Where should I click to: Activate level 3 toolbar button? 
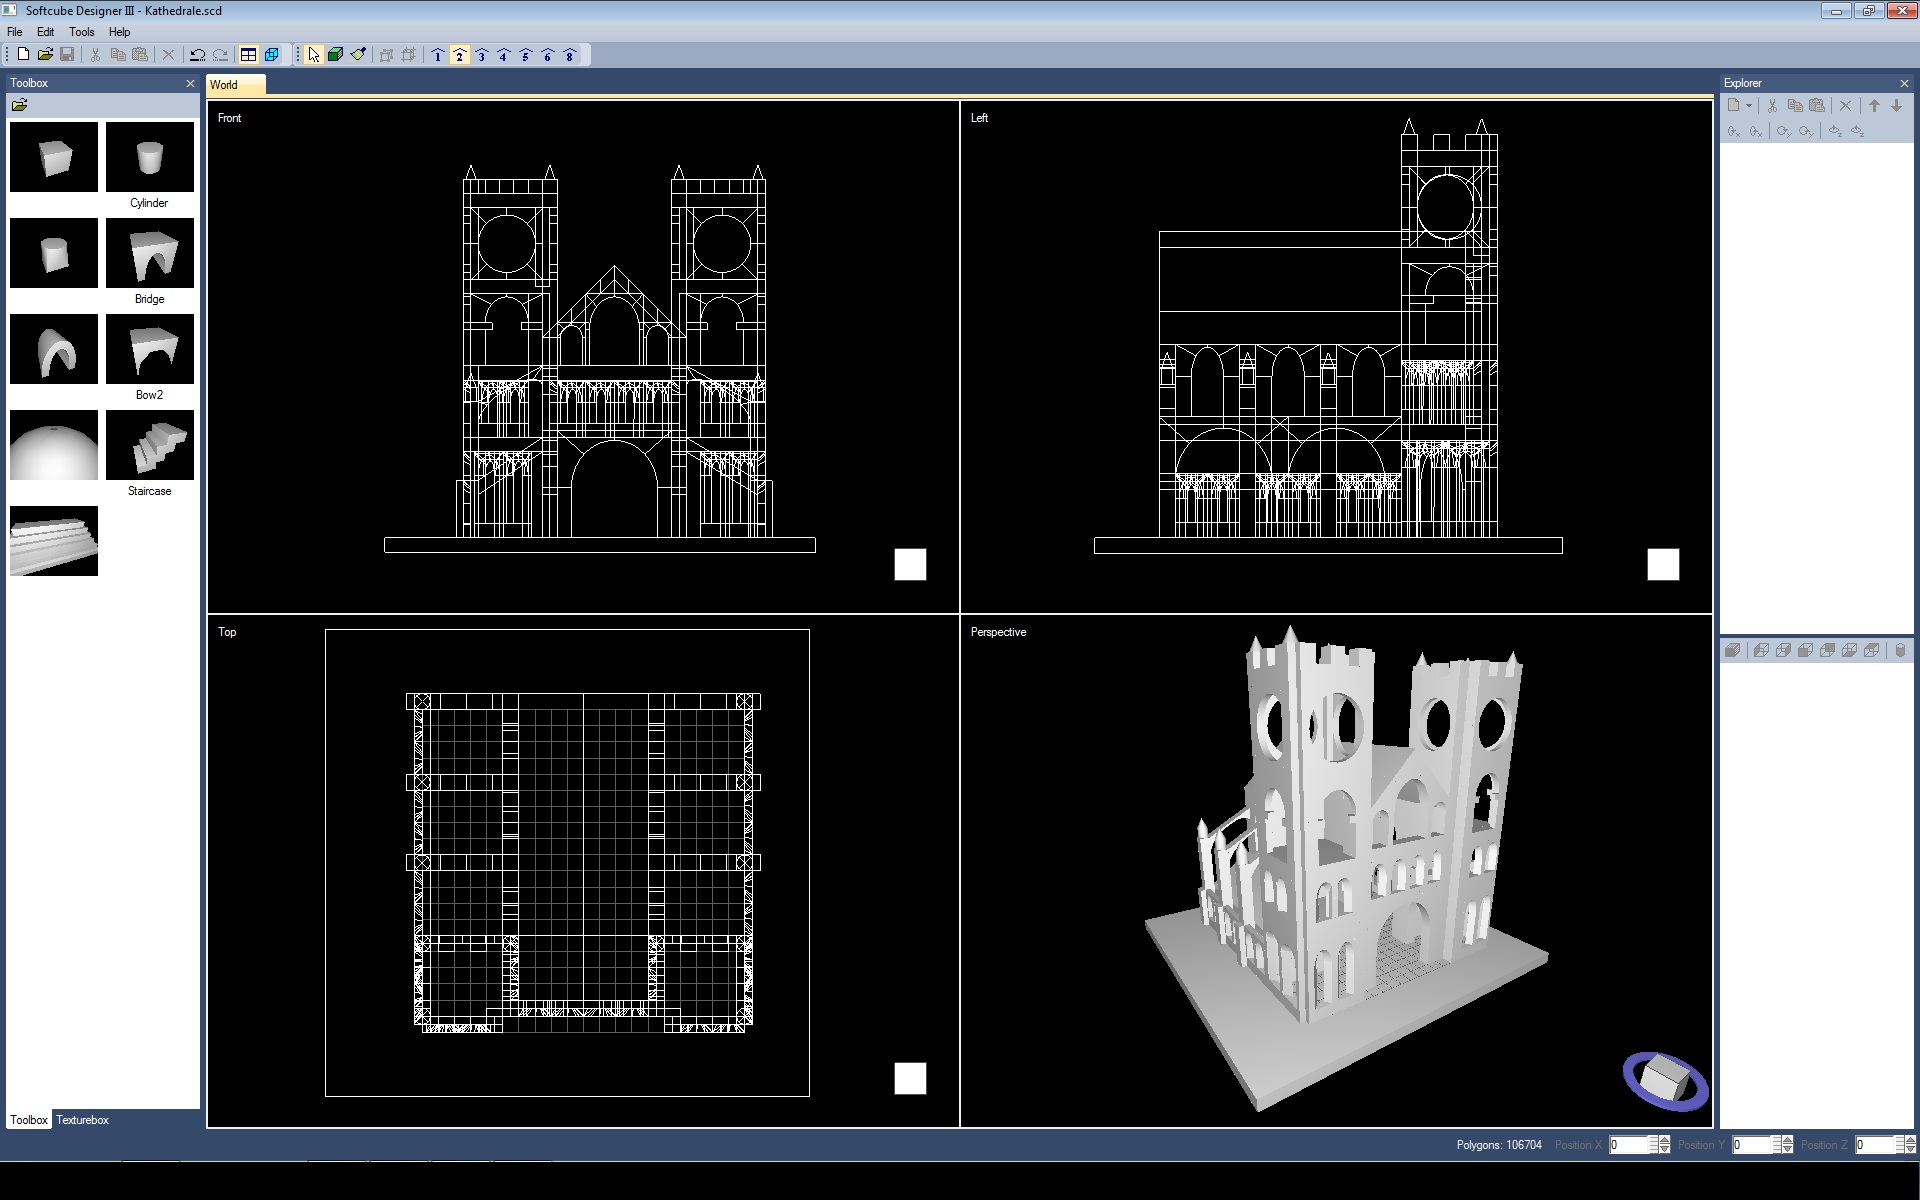click(481, 55)
